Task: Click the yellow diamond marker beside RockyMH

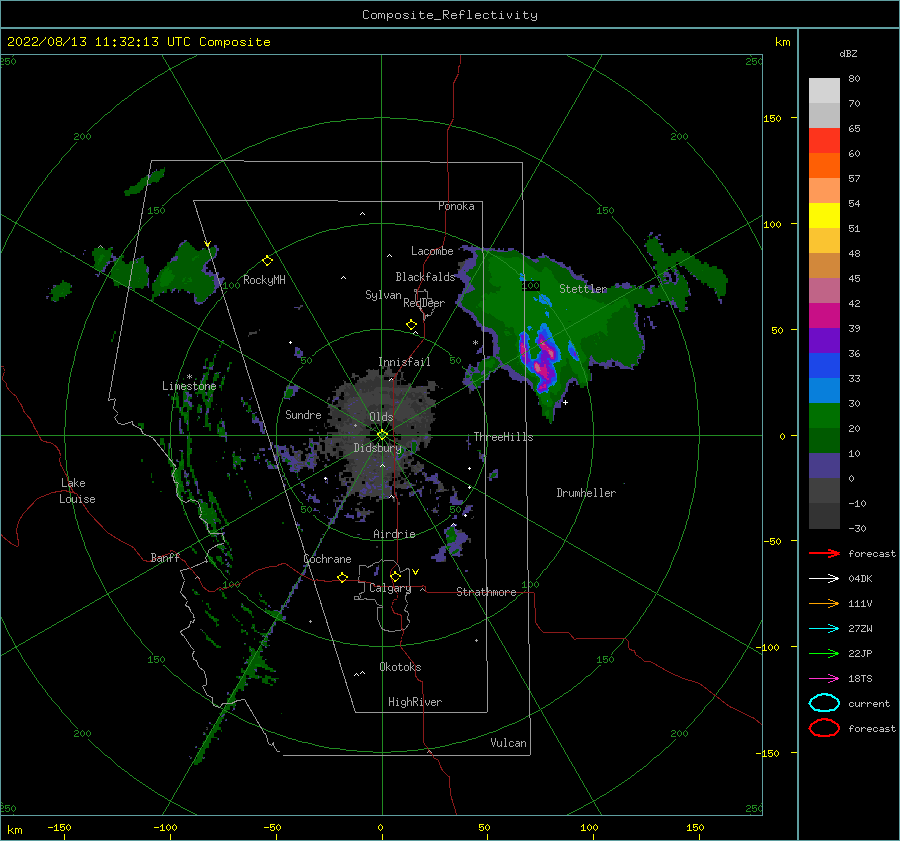Action: [267, 261]
